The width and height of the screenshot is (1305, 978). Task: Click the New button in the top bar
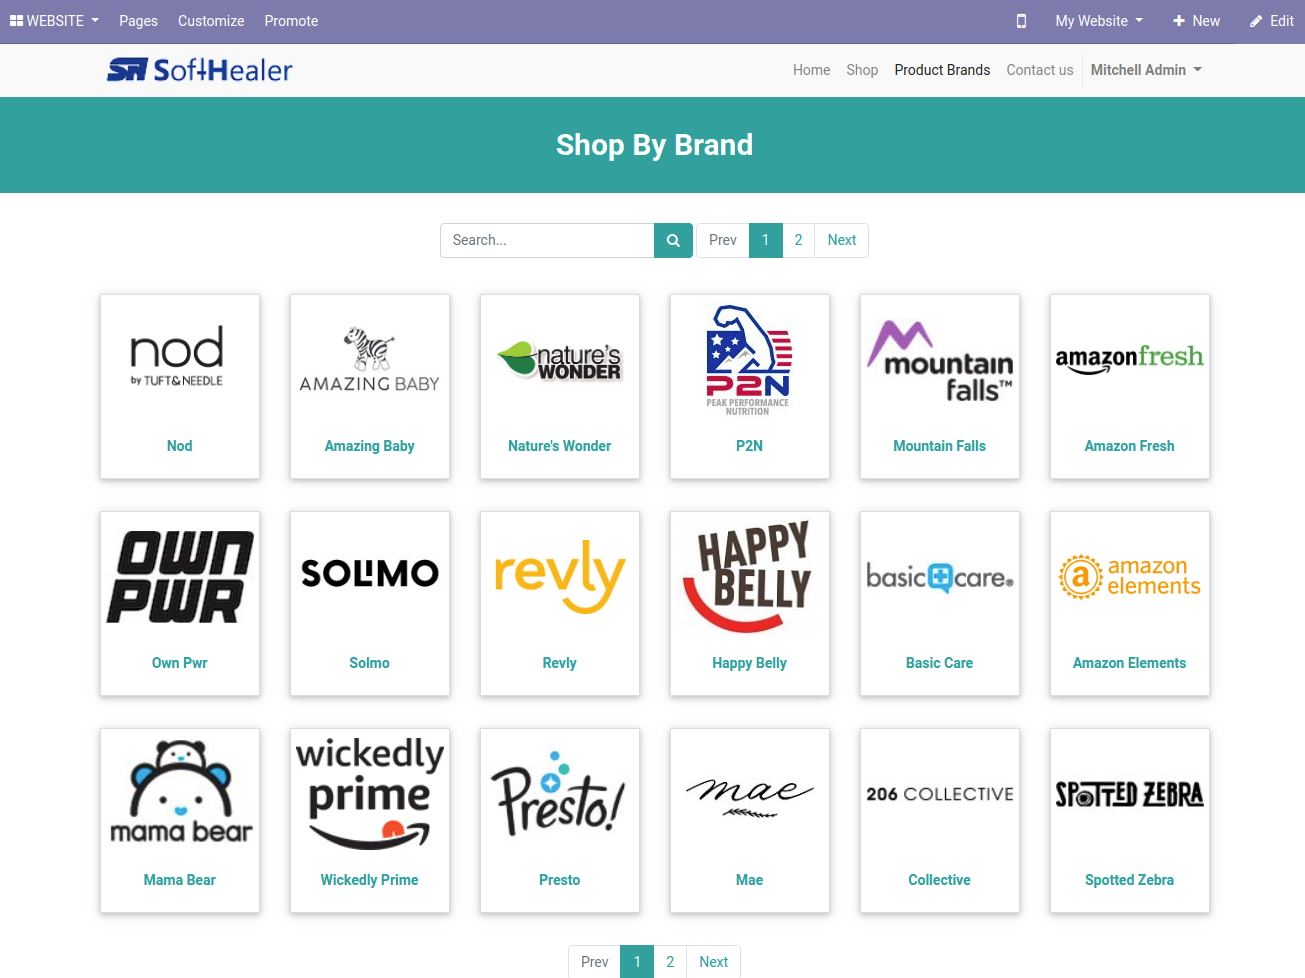pyautogui.click(x=1196, y=21)
